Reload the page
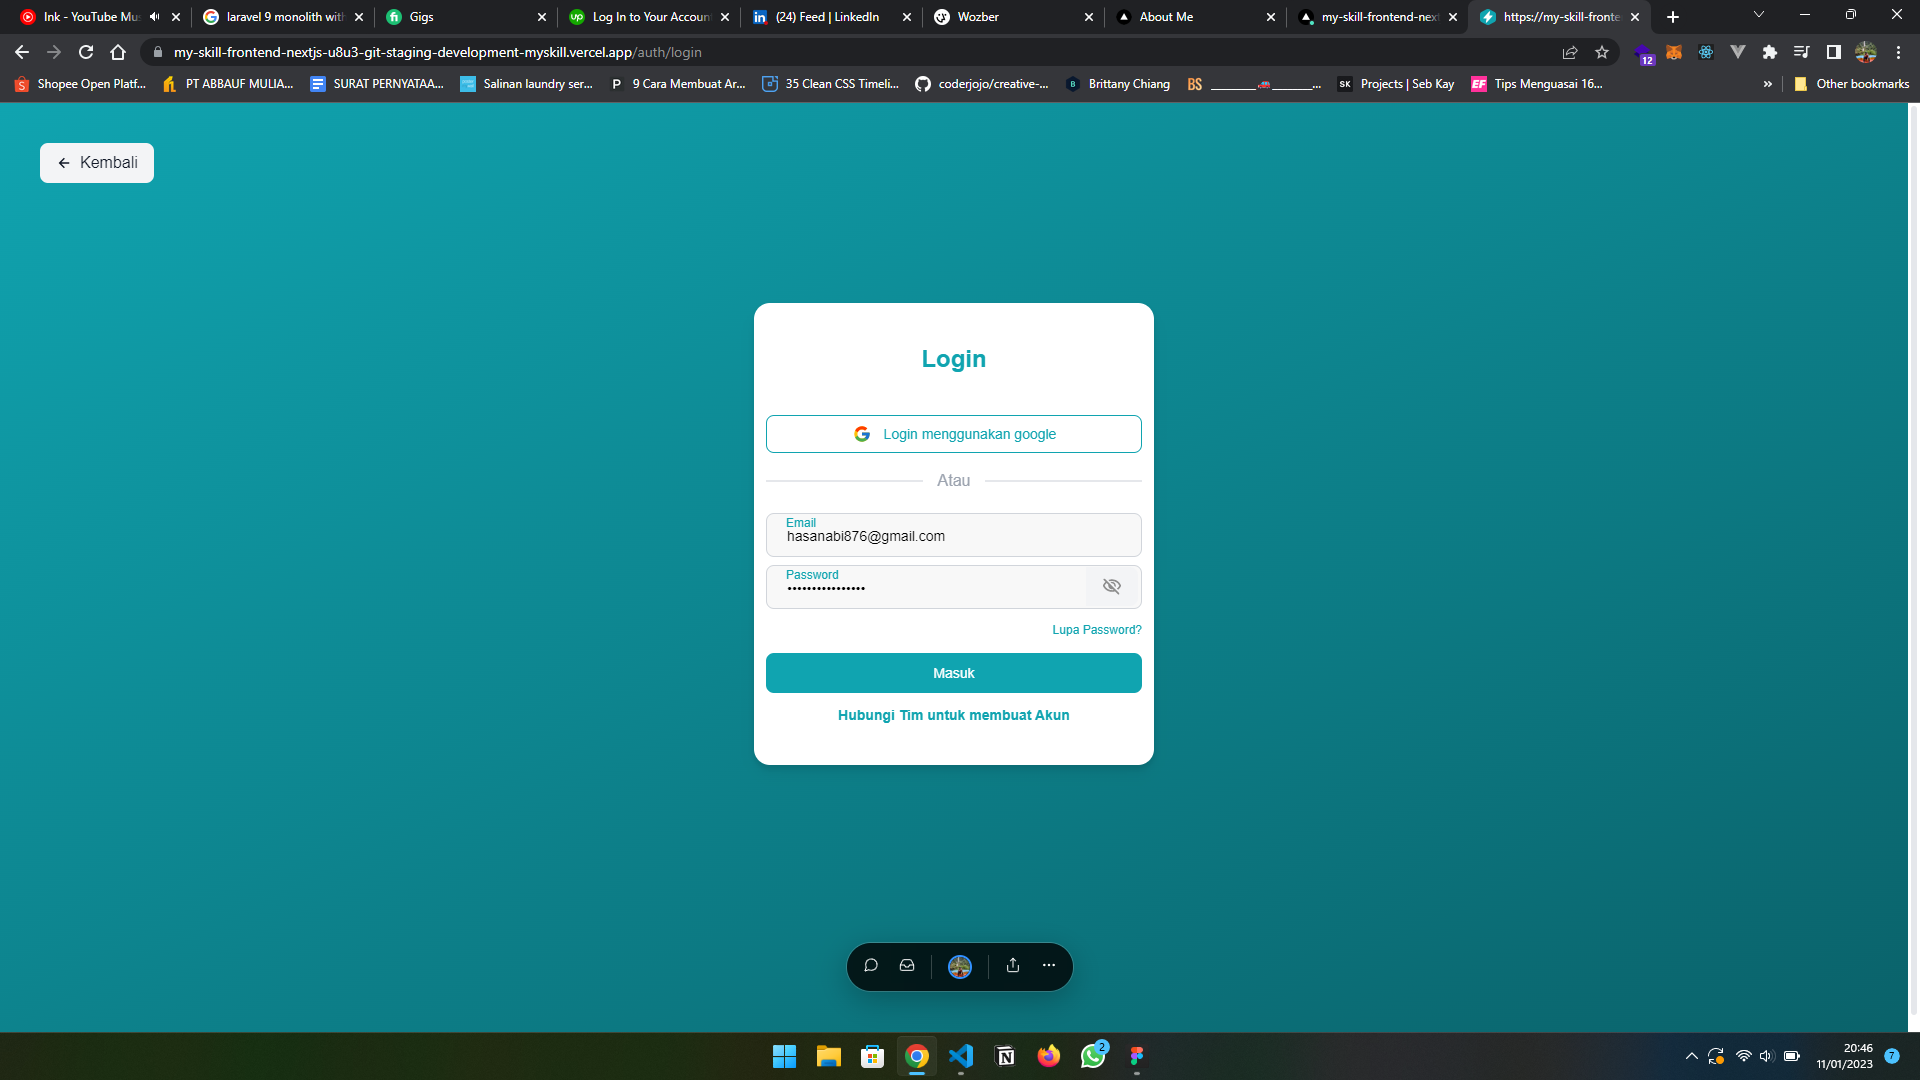1920x1080 pixels. pyautogui.click(x=86, y=52)
